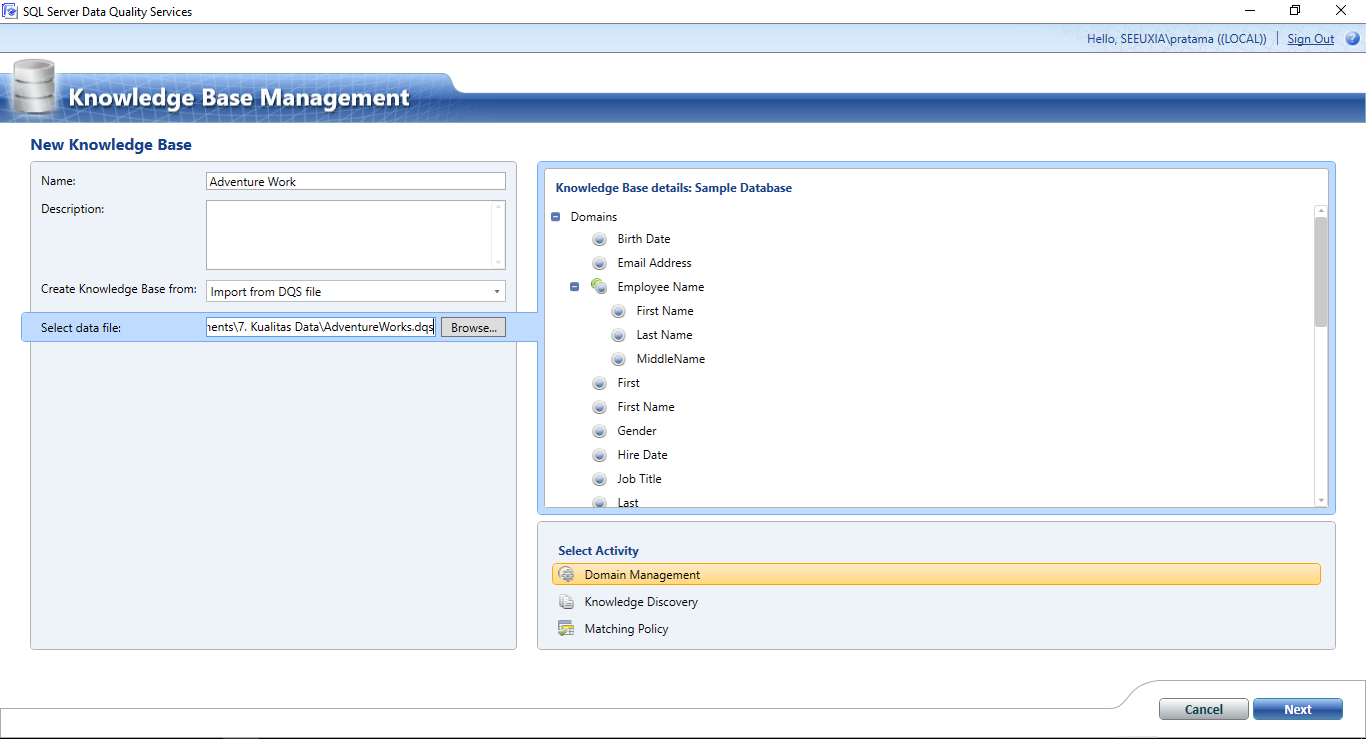Image resolution: width=1366 pixels, height=739 pixels.
Task: Select MiddleName under Employee Name
Action: (x=670, y=359)
